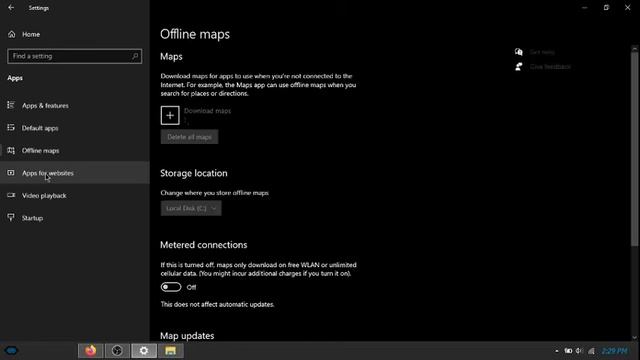Click the Off label beside the metered toggle
The image size is (640, 360).
pyautogui.click(x=191, y=287)
